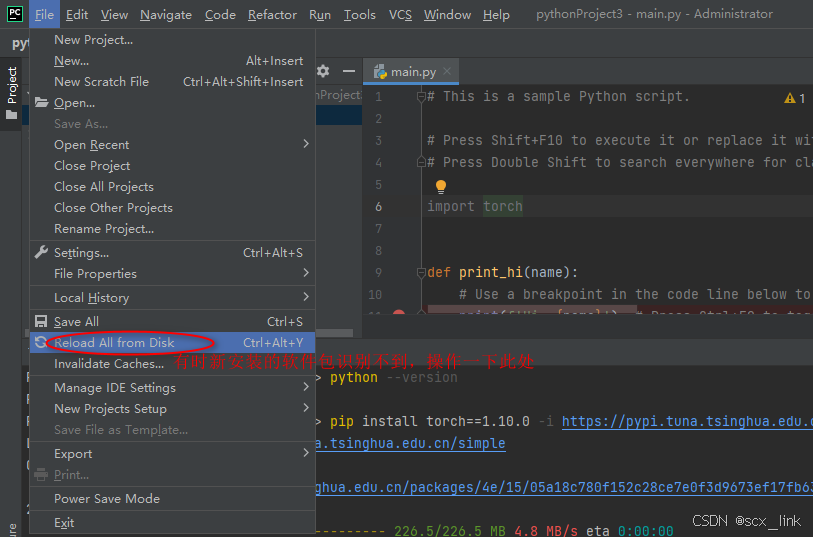Click the Save All floppy disk icon
The height and width of the screenshot is (537, 813).
point(41,321)
